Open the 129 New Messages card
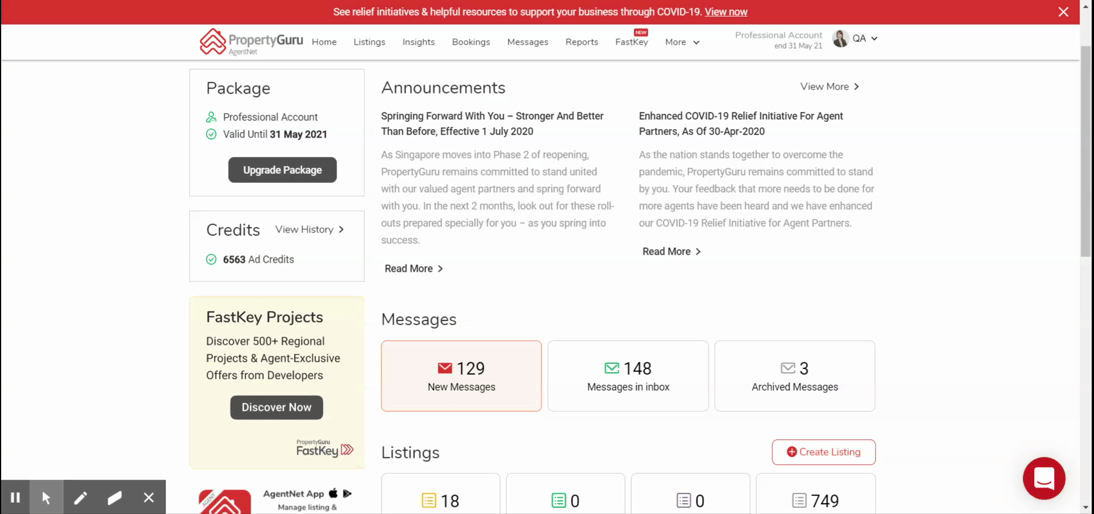The height and width of the screenshot is (514, 1094). pos(461,376)
